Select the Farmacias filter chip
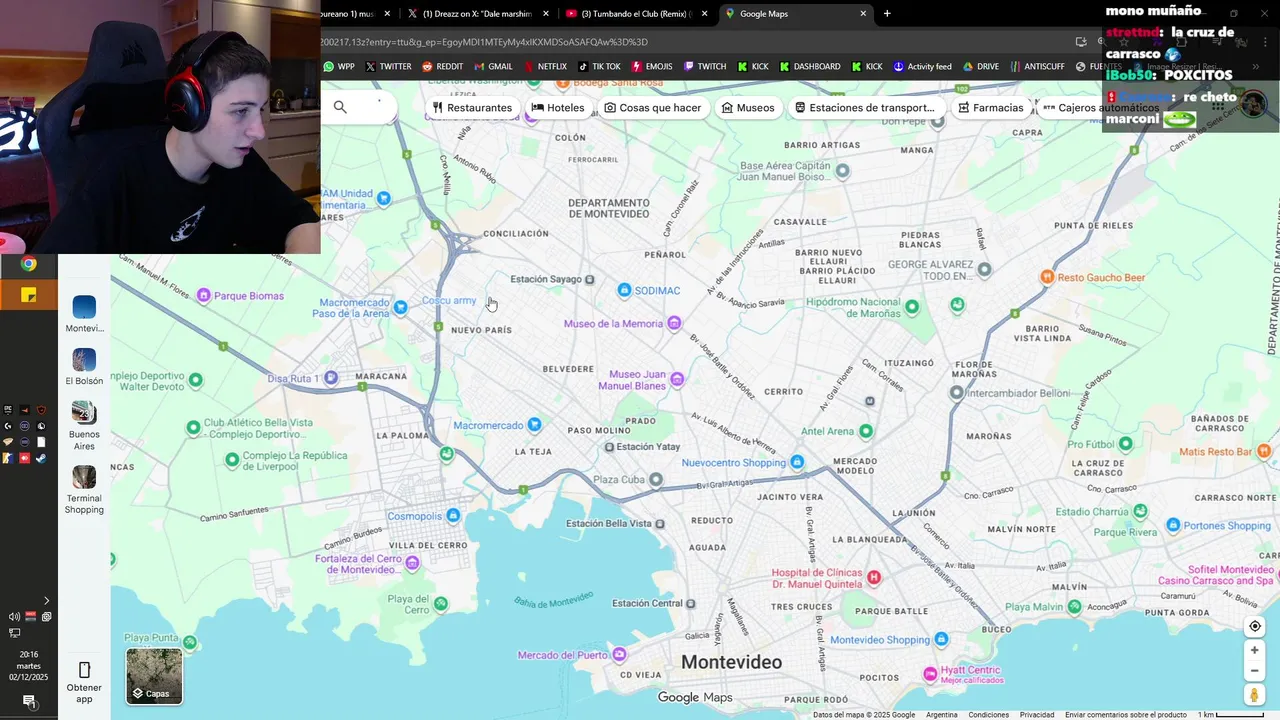 point(990,107)
